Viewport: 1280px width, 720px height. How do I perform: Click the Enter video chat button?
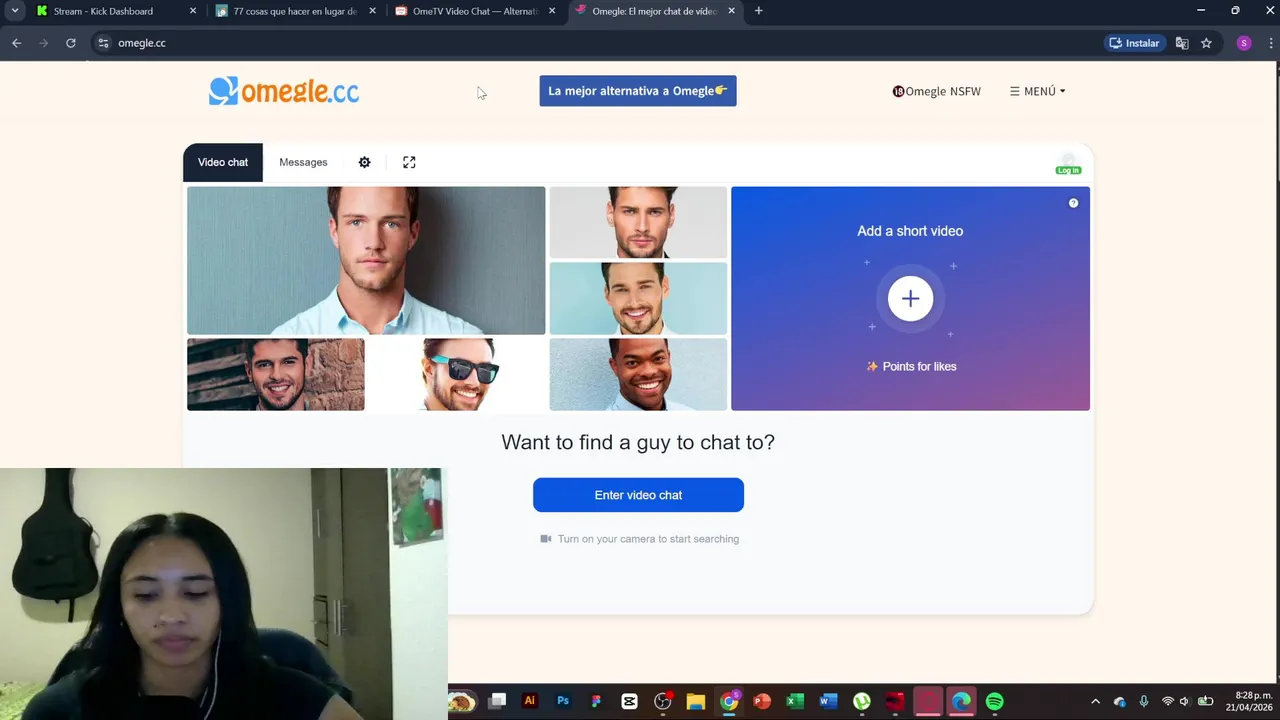point(638,495)
